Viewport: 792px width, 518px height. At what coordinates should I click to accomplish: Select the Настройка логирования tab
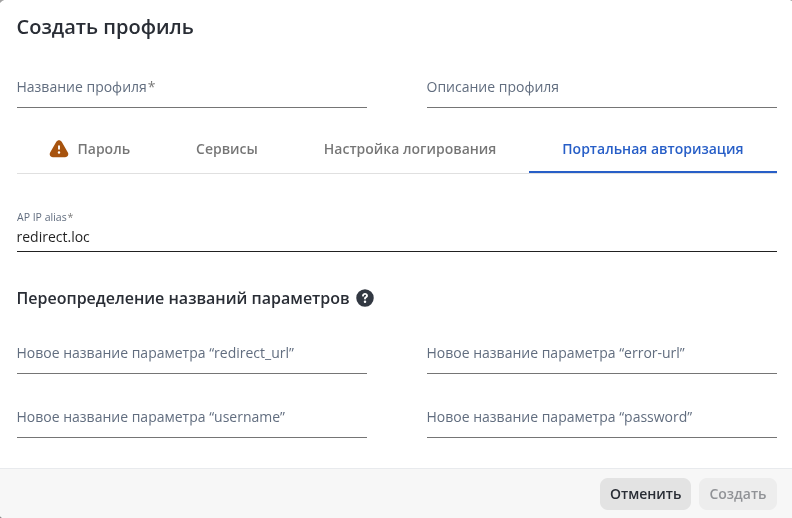(410, 149)
